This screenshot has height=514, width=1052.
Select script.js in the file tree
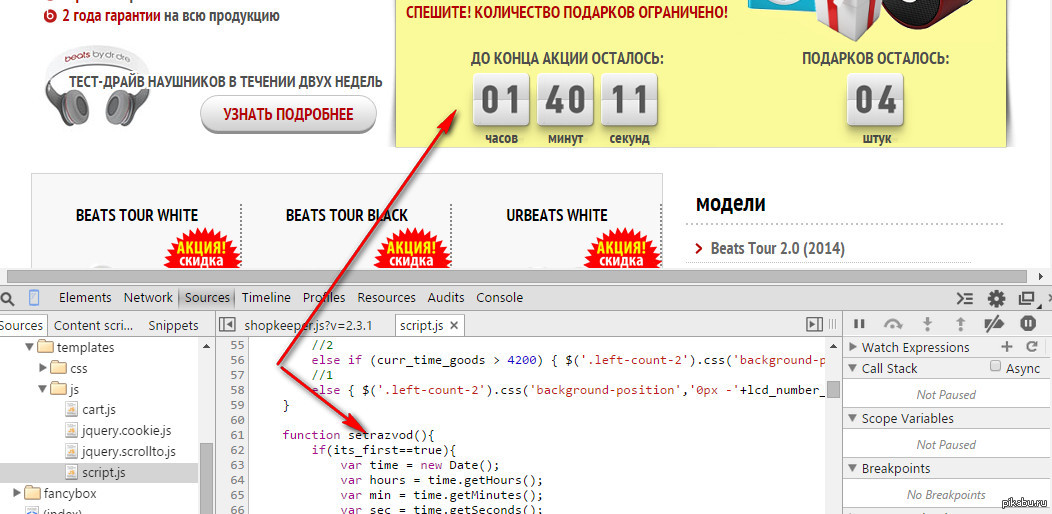click(99, 472)
